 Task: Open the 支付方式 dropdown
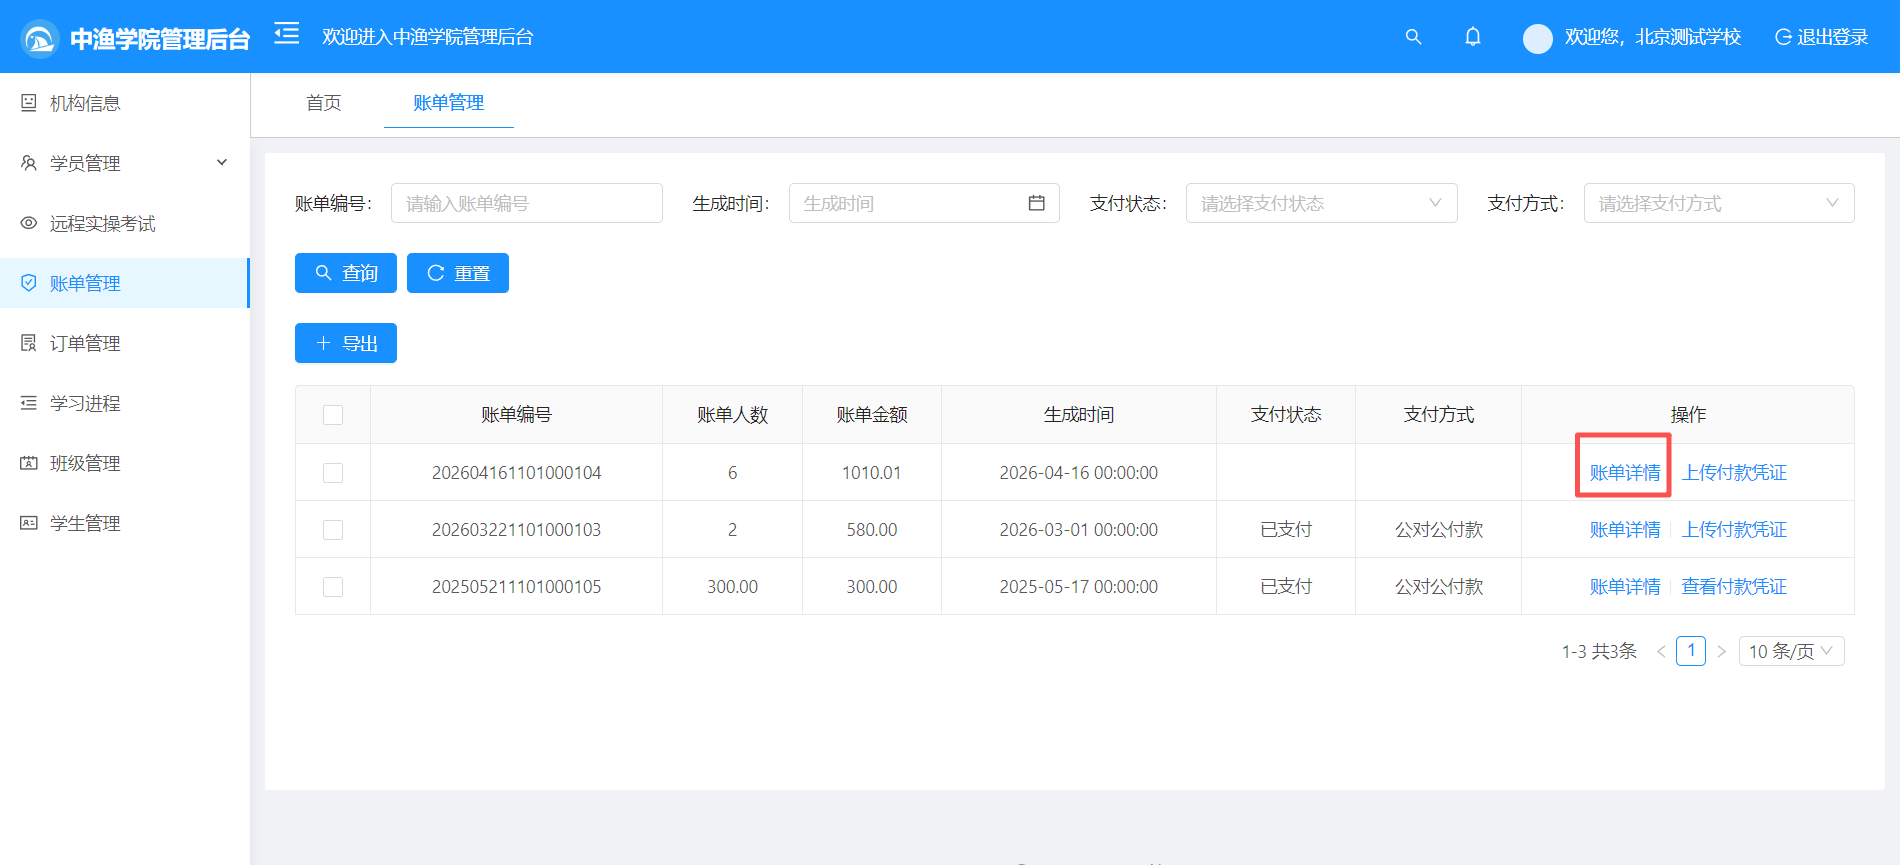tap(1719, 203)
